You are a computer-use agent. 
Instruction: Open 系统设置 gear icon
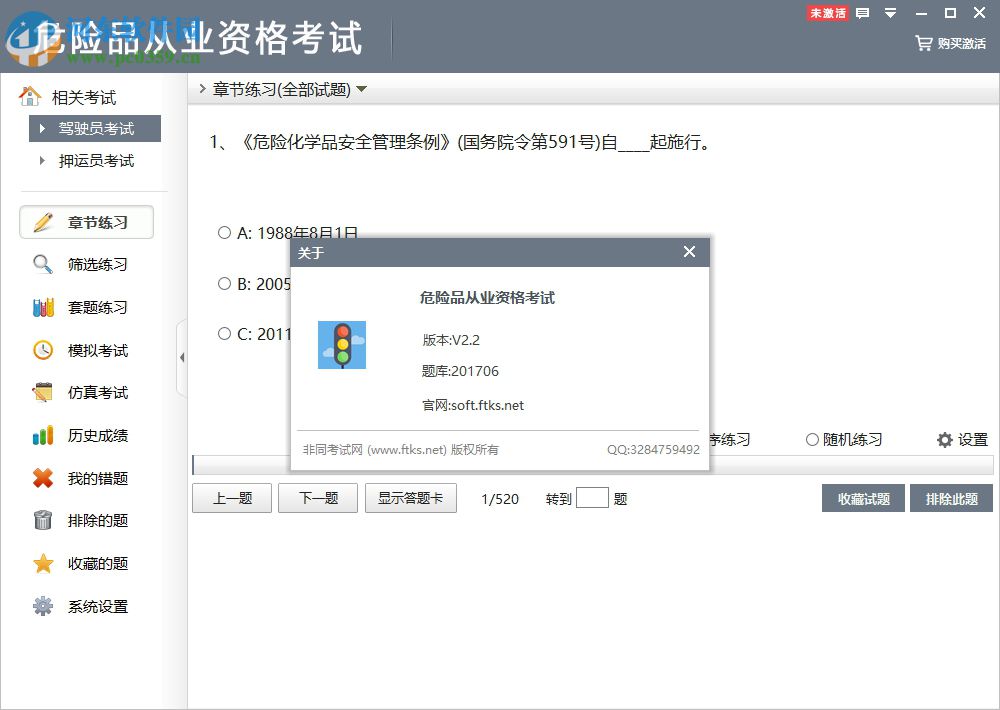coord(42,606)
